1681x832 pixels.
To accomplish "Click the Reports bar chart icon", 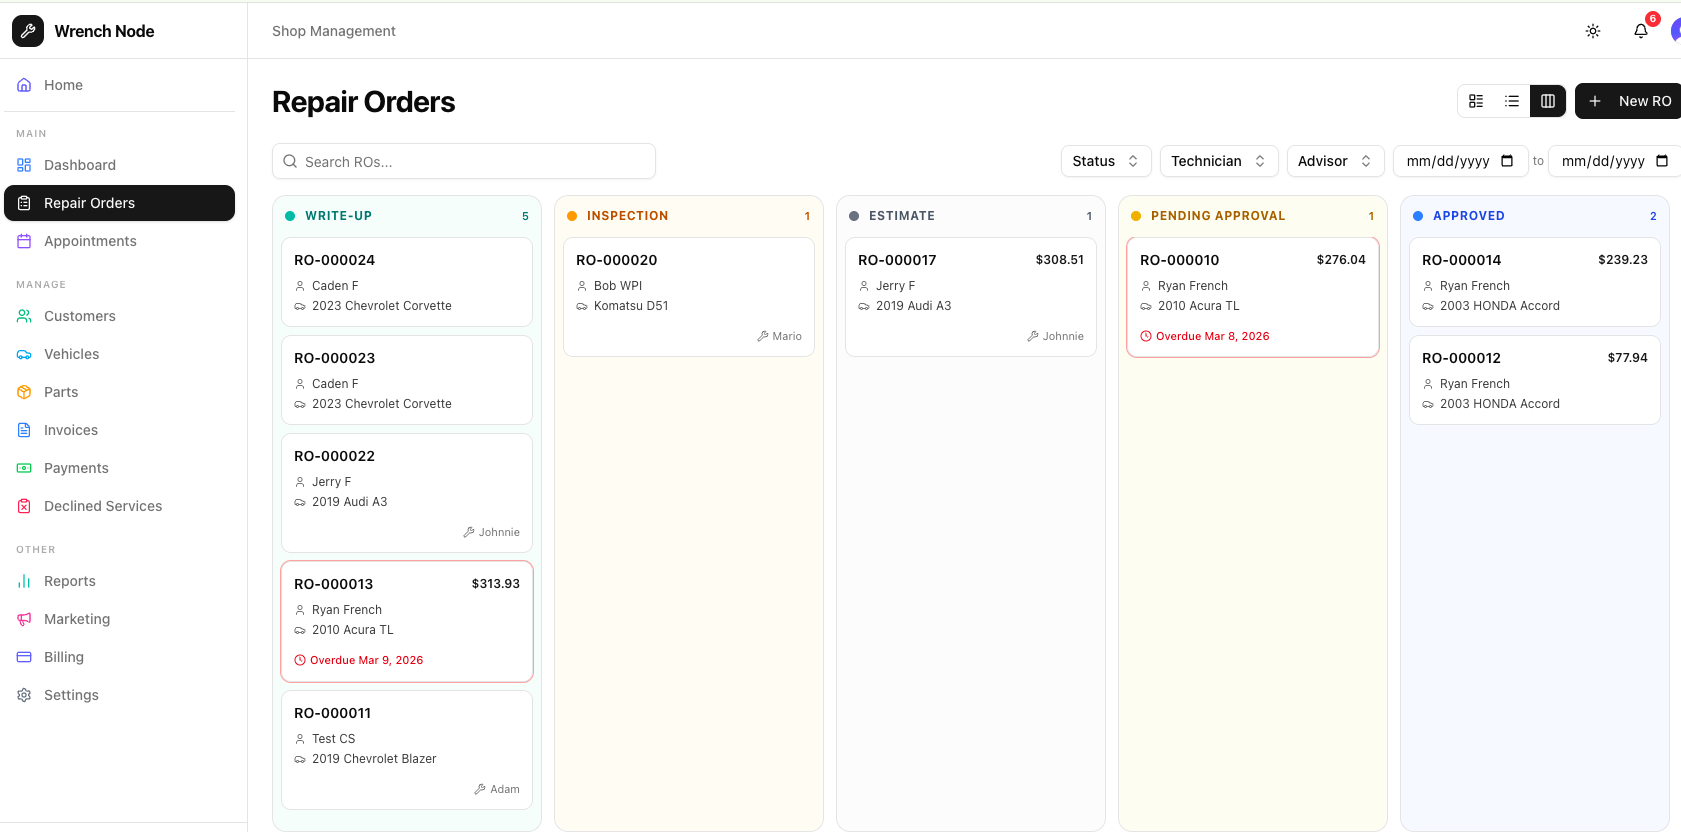I will (x=24, y=581).
